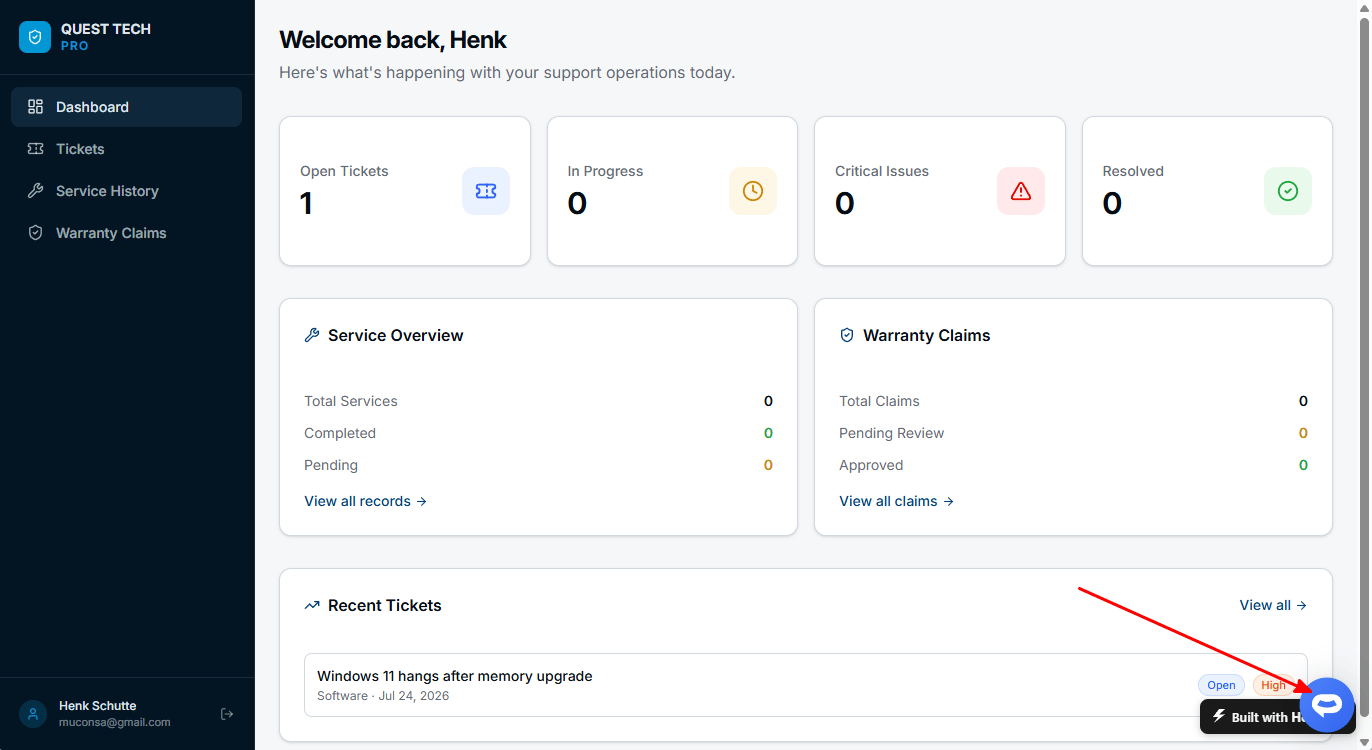Click the In Progress clock icon

point(753,191)
